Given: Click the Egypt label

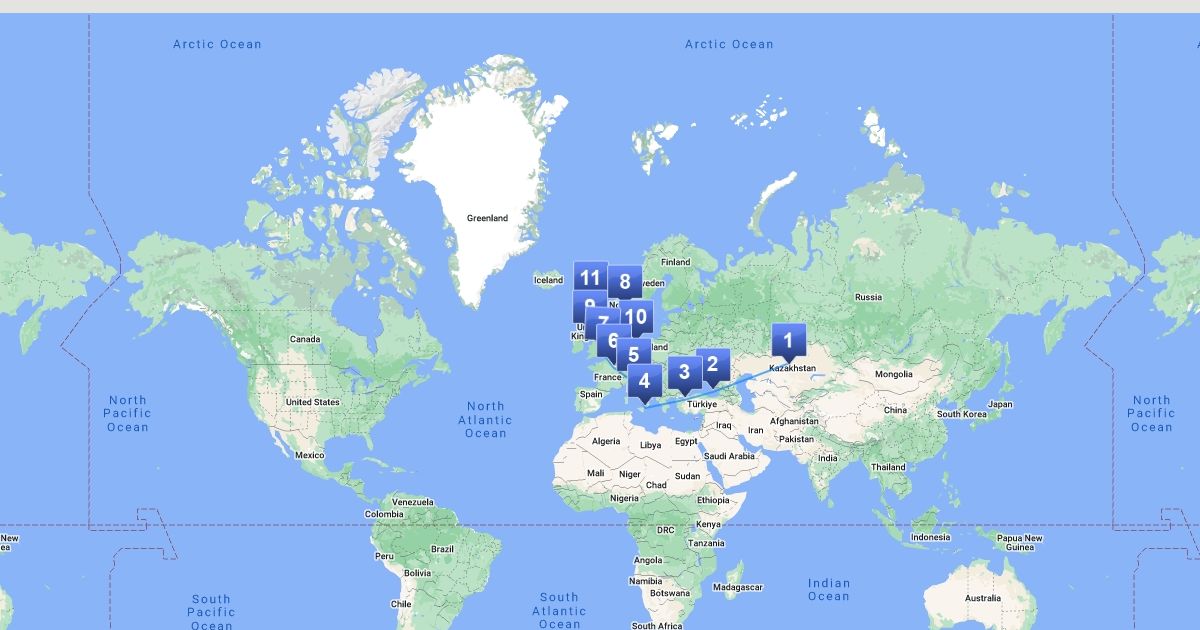Looking at the screenshot, I should point(686,441).
